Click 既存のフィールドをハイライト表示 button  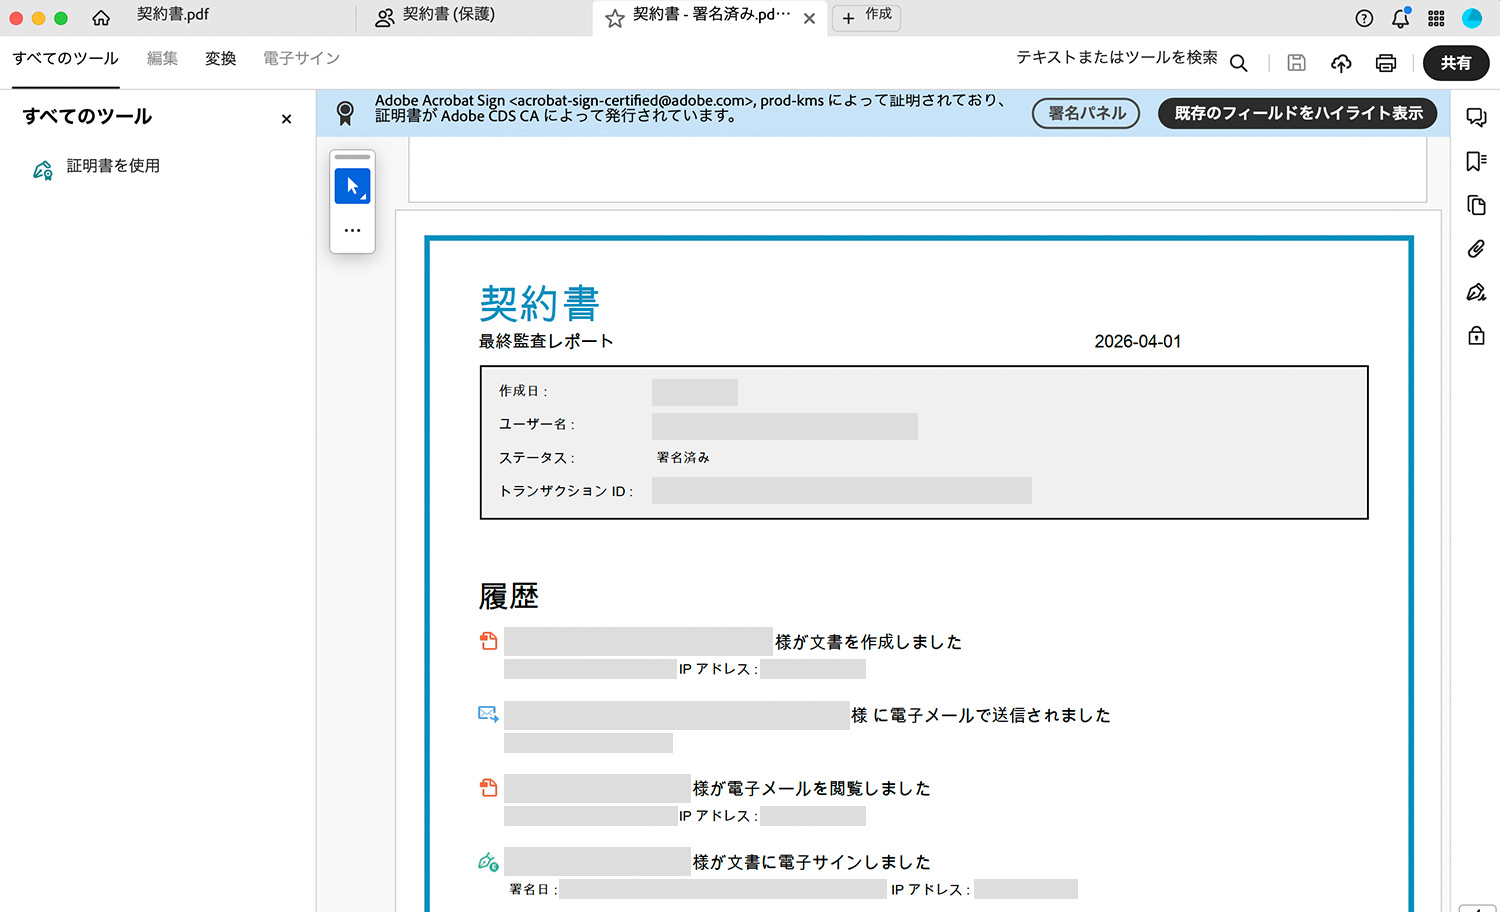pos(1298,113)
